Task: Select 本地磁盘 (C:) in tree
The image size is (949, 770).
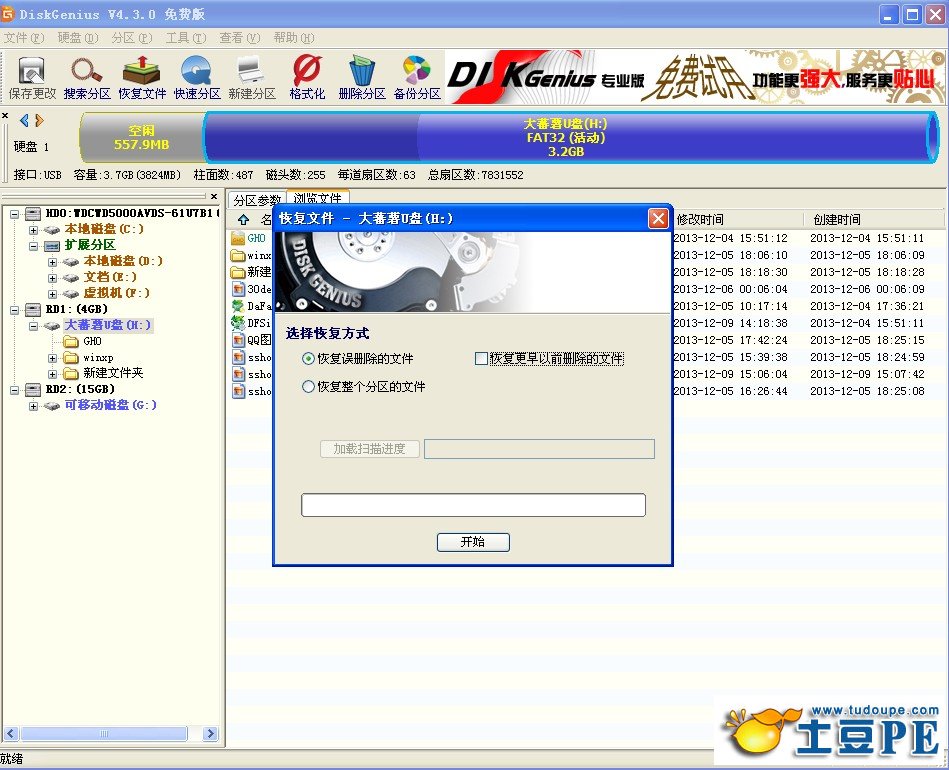Action: pos(103,229)
